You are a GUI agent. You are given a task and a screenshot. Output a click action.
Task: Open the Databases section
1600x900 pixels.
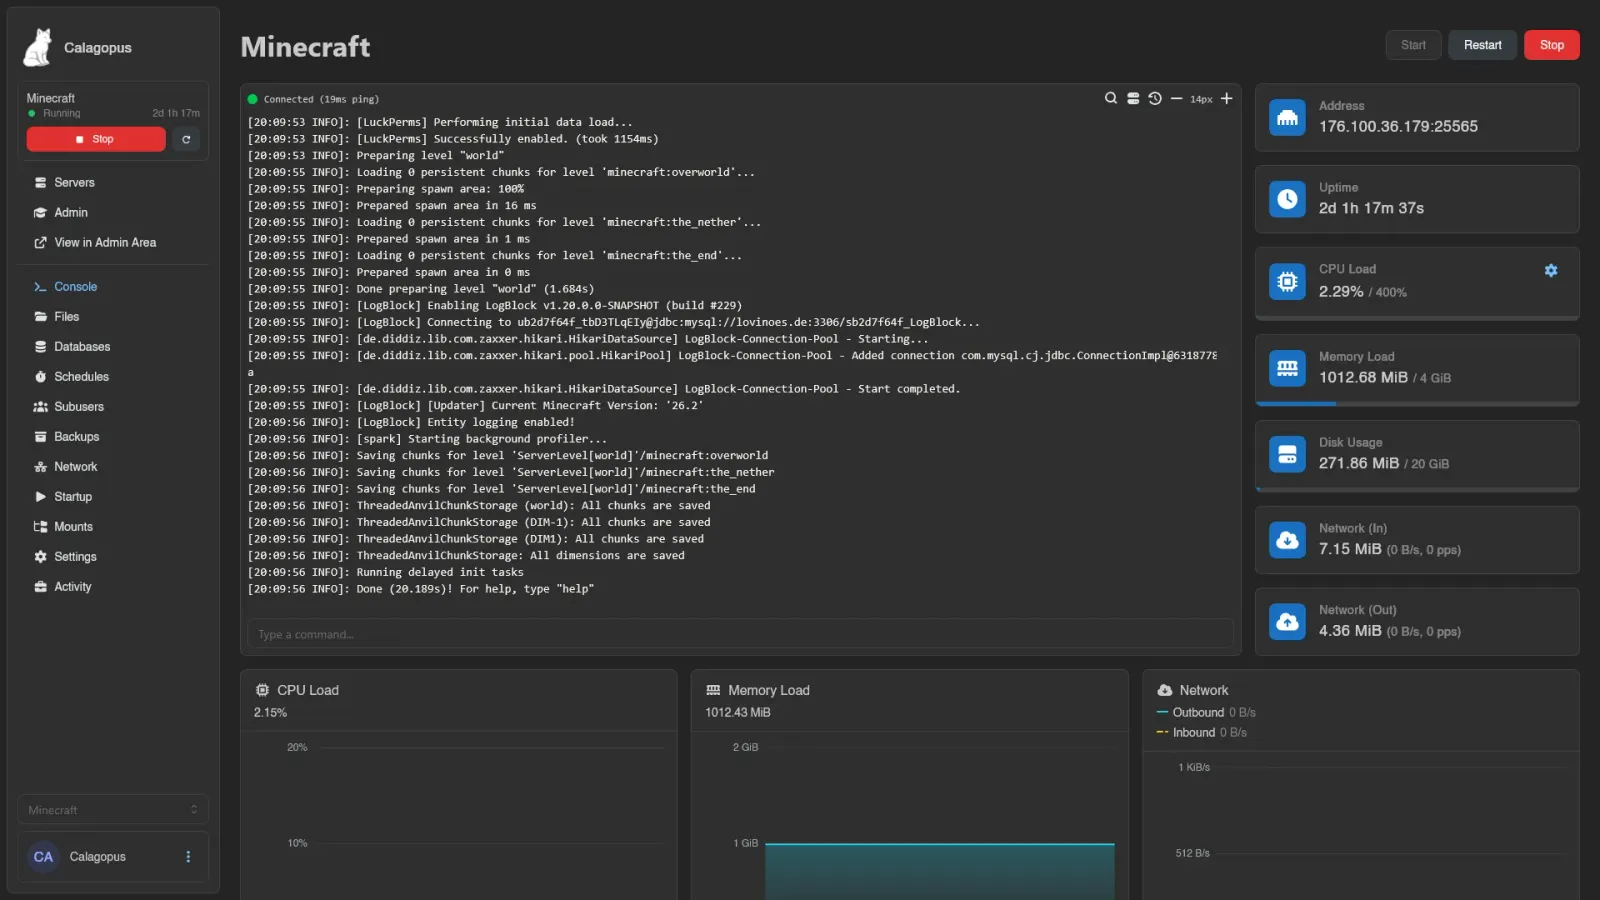tap(113, 347)
